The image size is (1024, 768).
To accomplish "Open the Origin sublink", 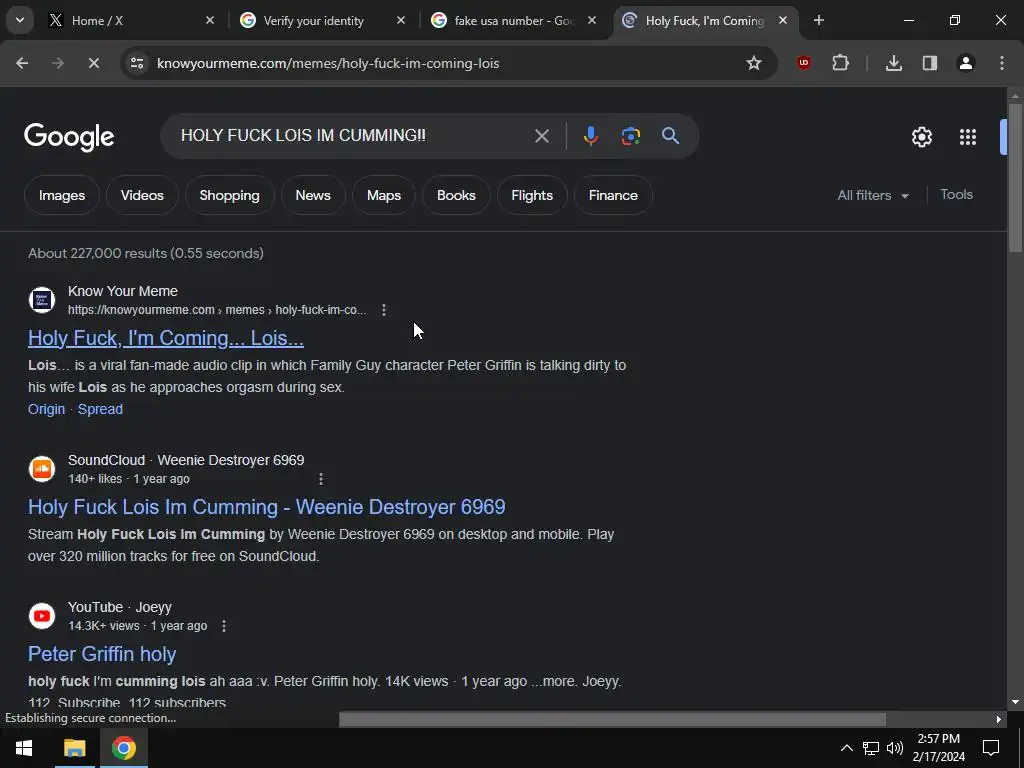I will click(46, 409).
